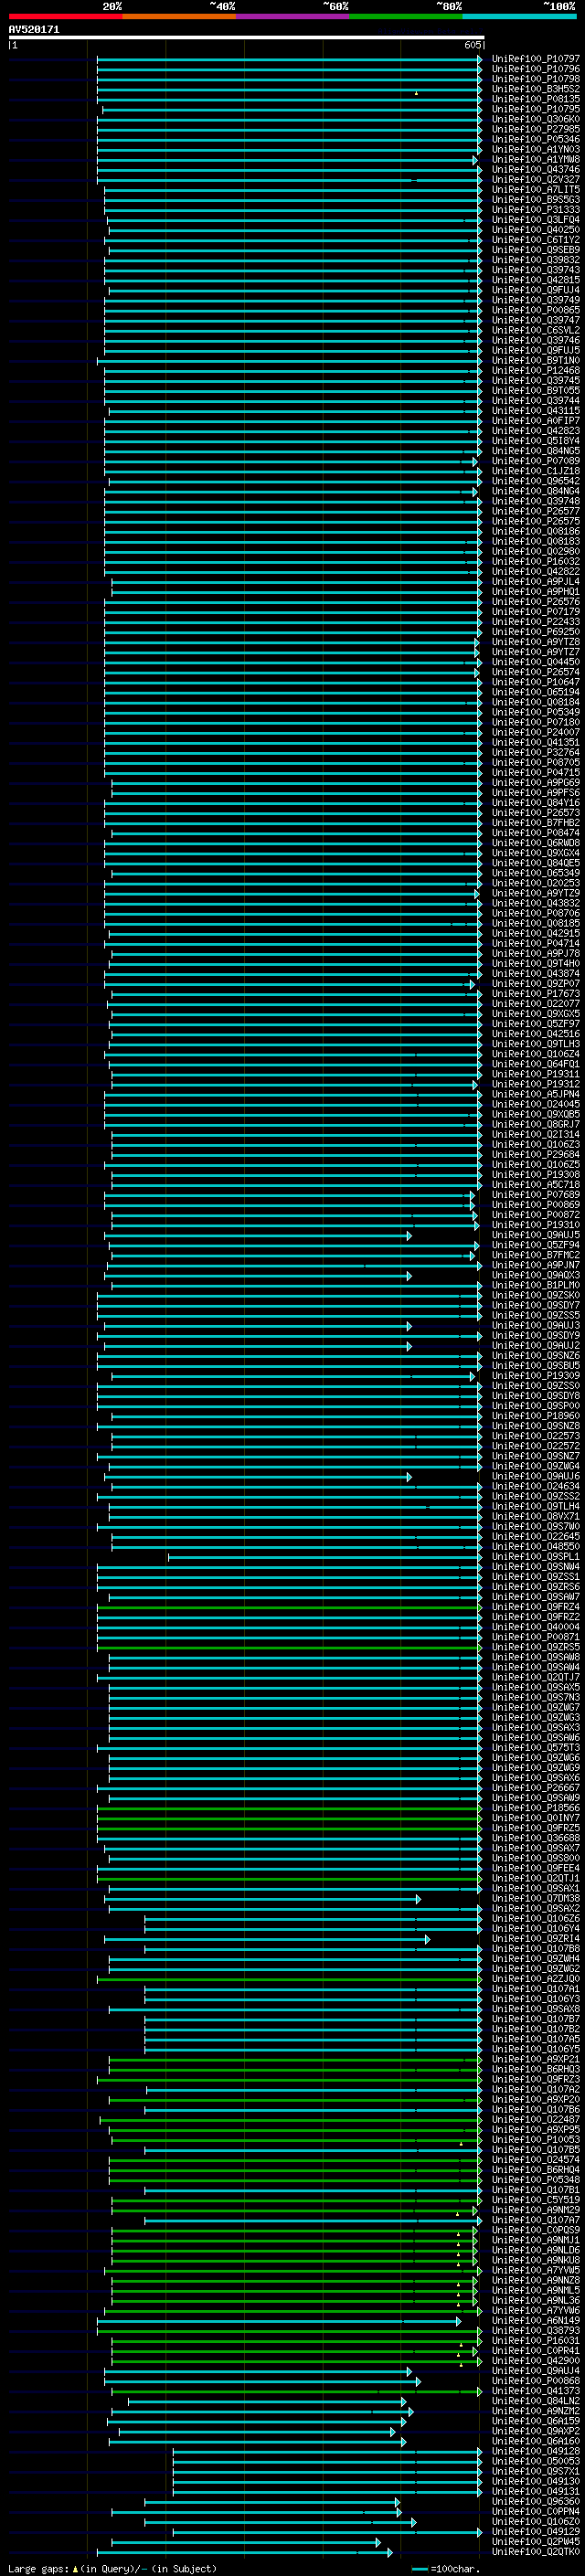Select hit label UniRef100_Q9AQX3

[536, 1275]
